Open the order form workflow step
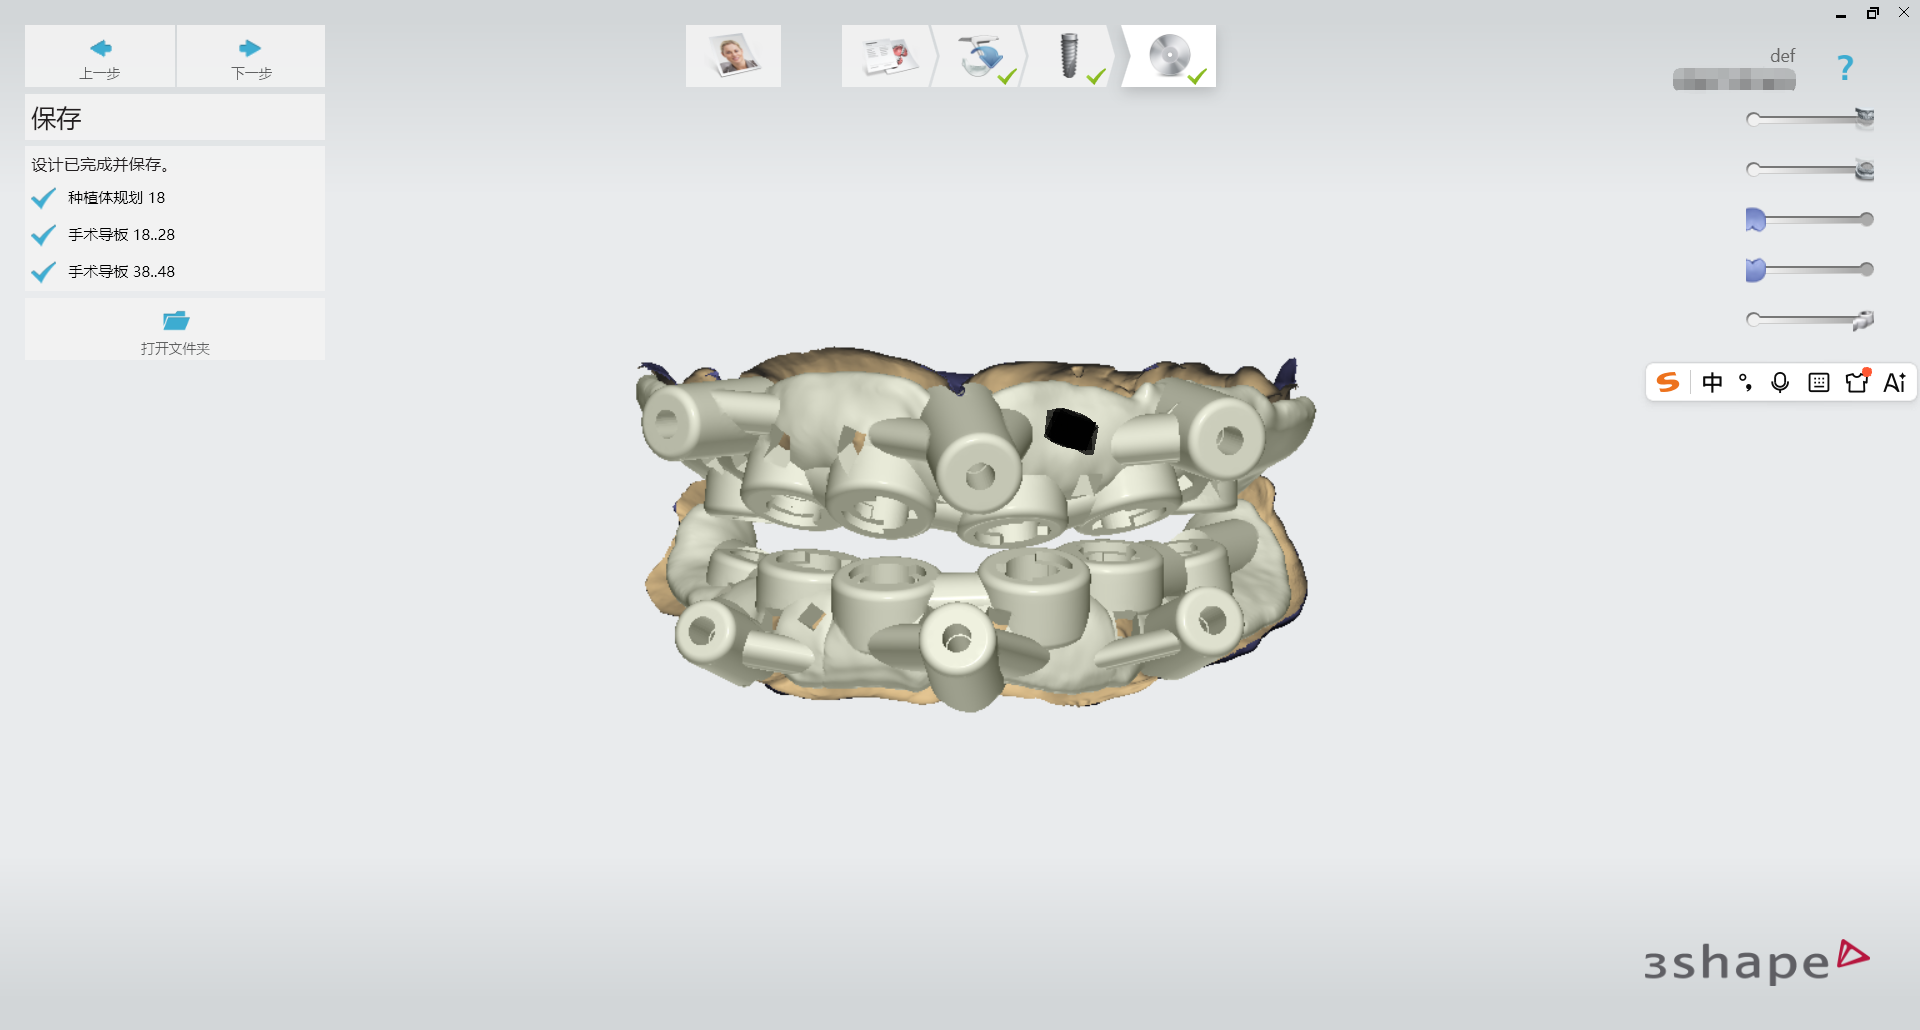The height and width of the screenshot is (1030, 1920). coord(888,56)
